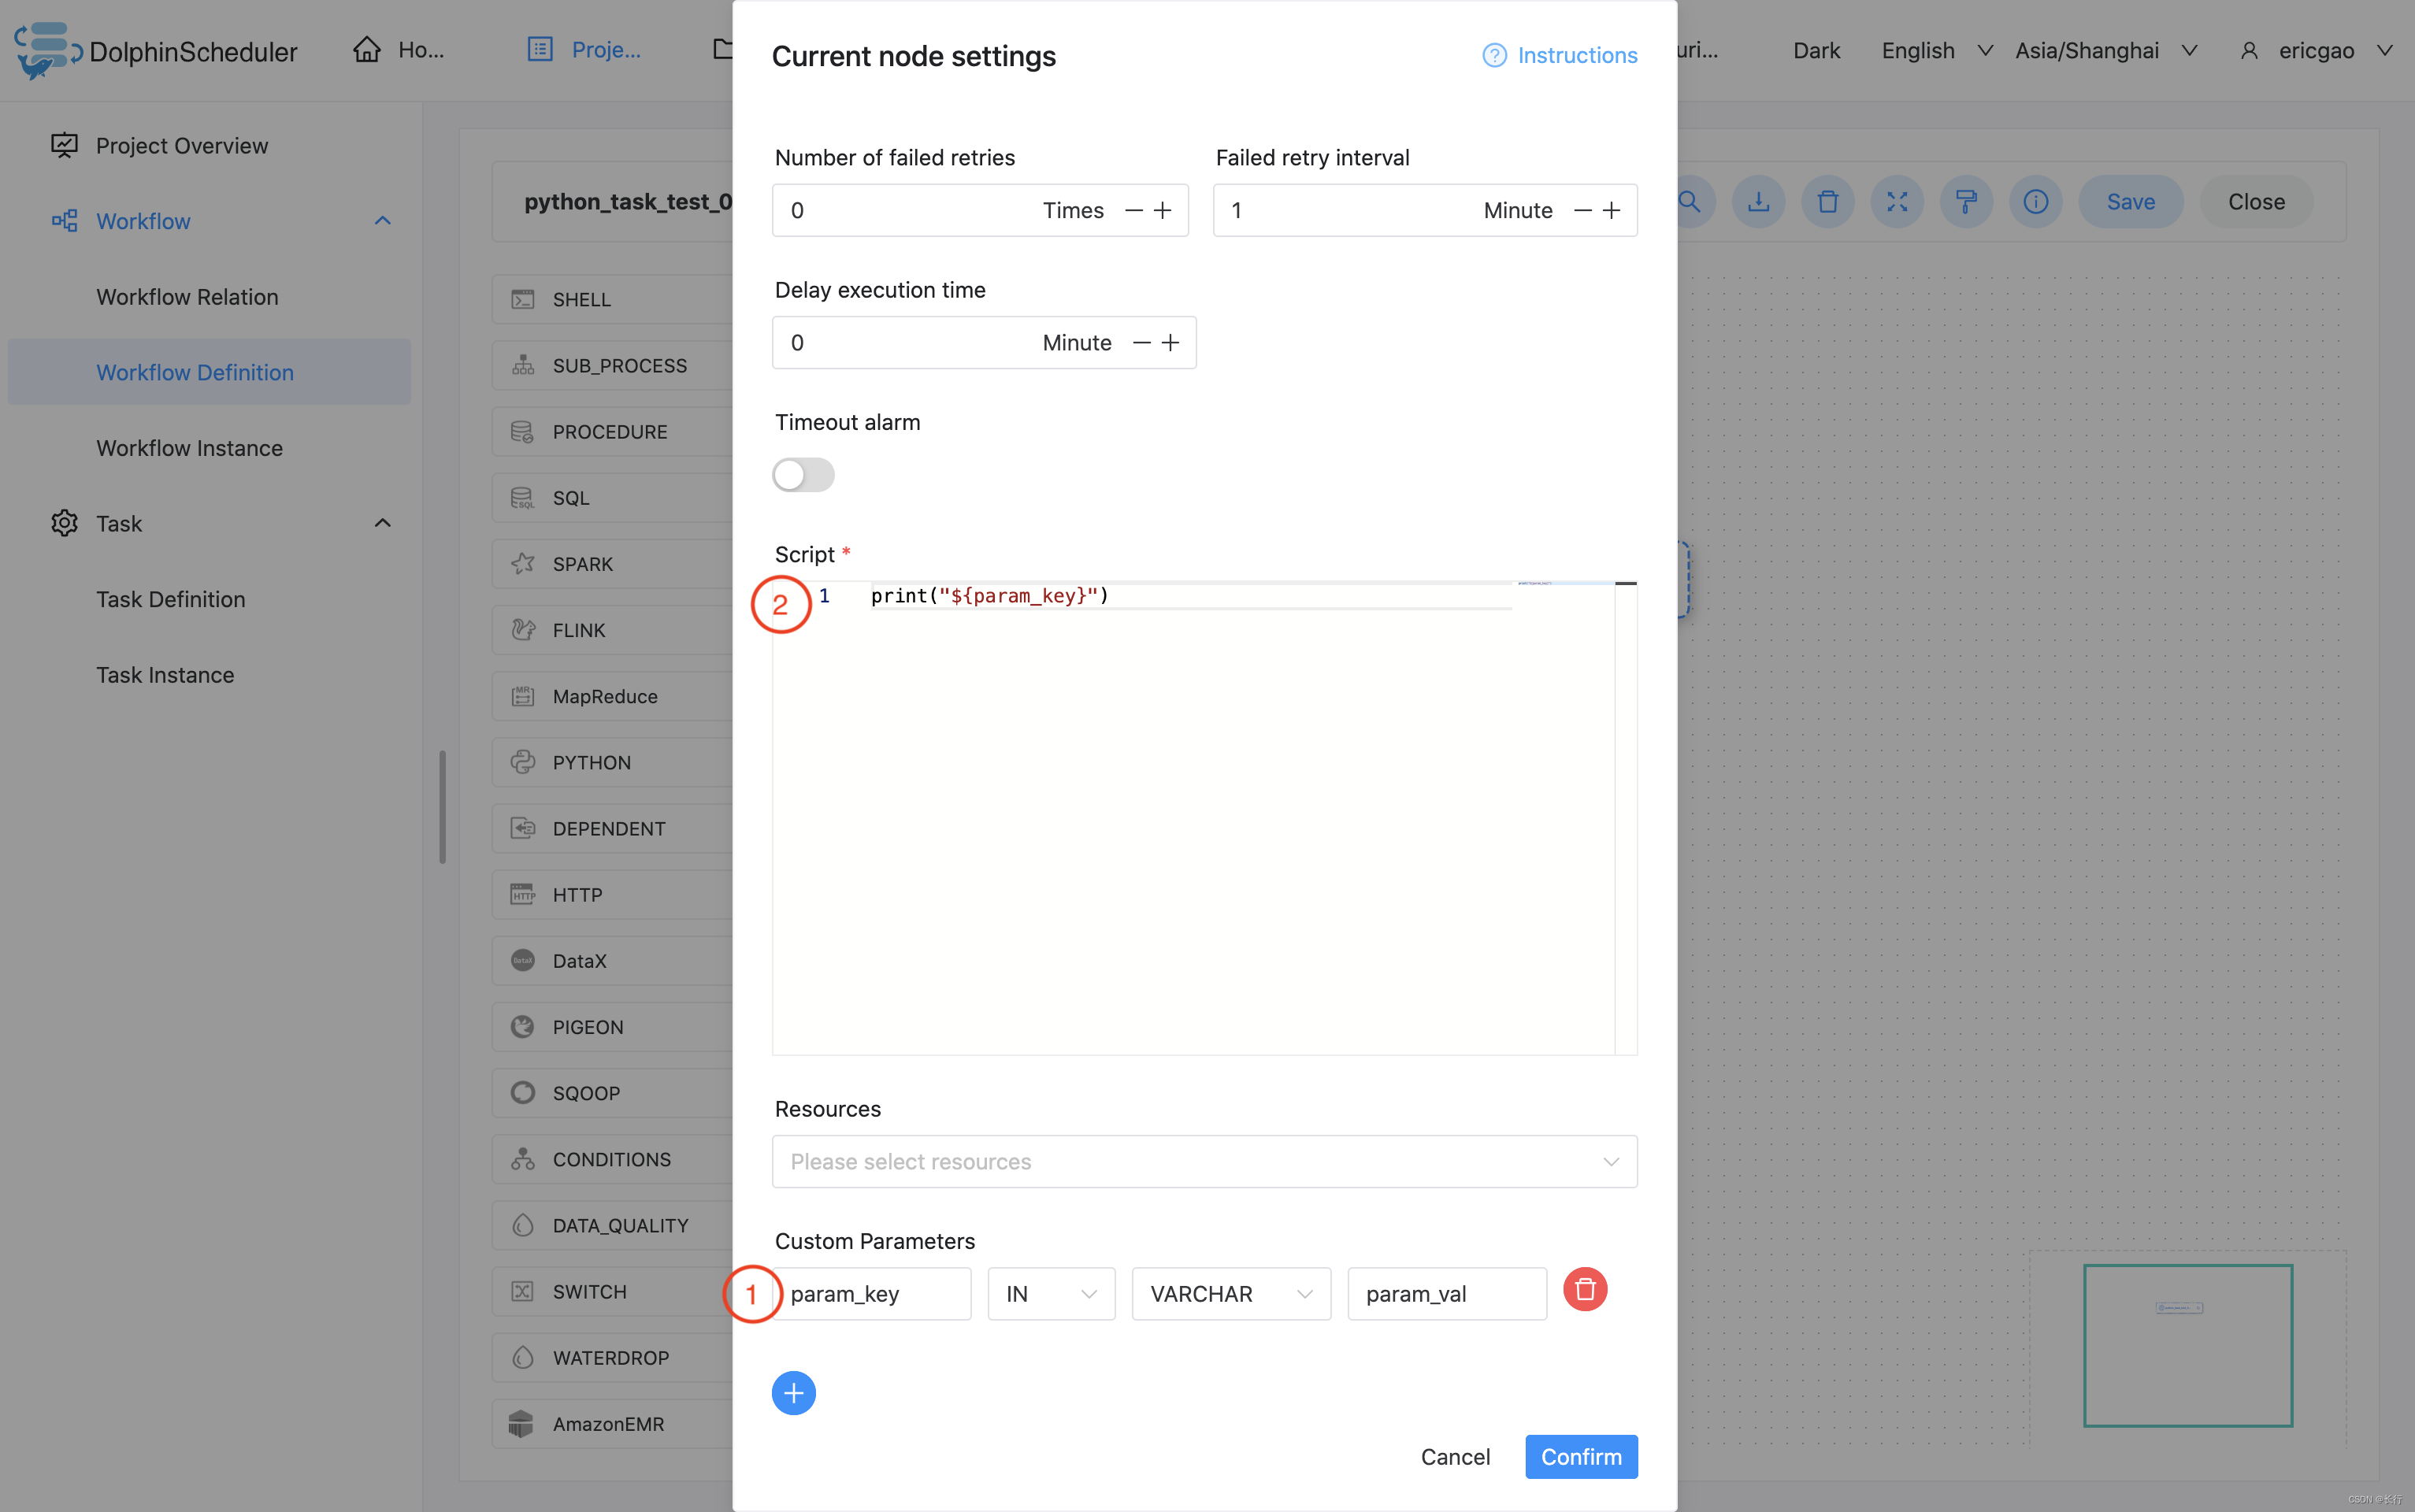Click Confirm button to save settings
This screenshot has width=2415, height=1512.
click(x=1580, y=1456)
